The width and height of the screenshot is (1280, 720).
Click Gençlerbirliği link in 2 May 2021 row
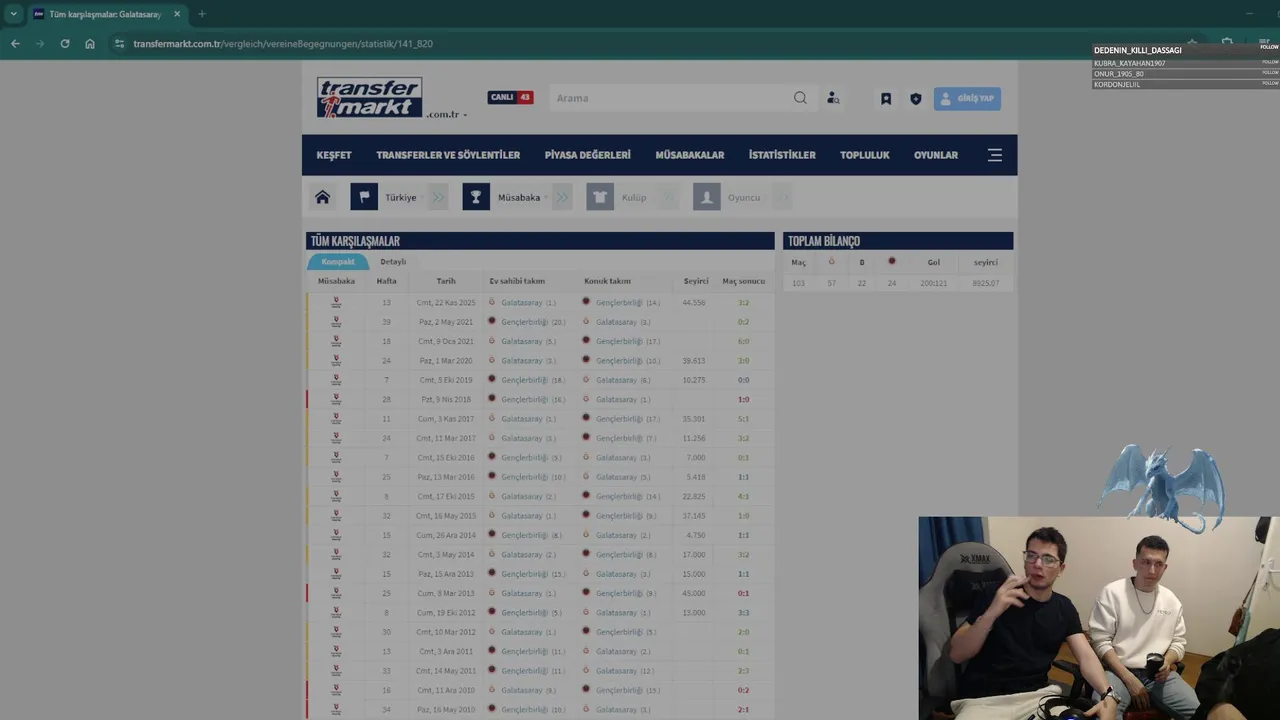(x=525, y=322)
